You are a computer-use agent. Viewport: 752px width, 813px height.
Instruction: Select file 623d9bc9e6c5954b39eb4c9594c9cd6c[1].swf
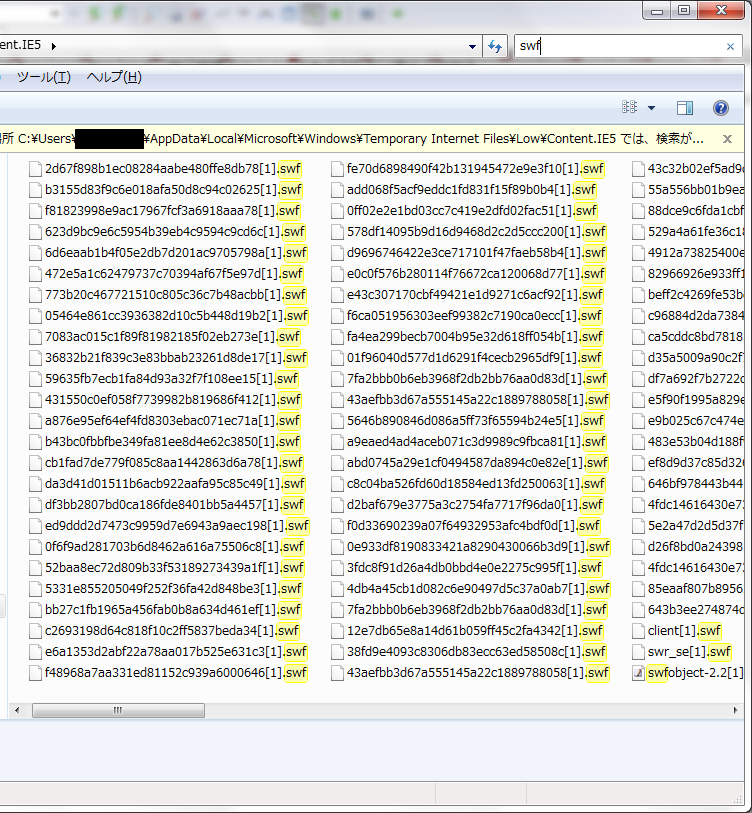coord(166,232)
